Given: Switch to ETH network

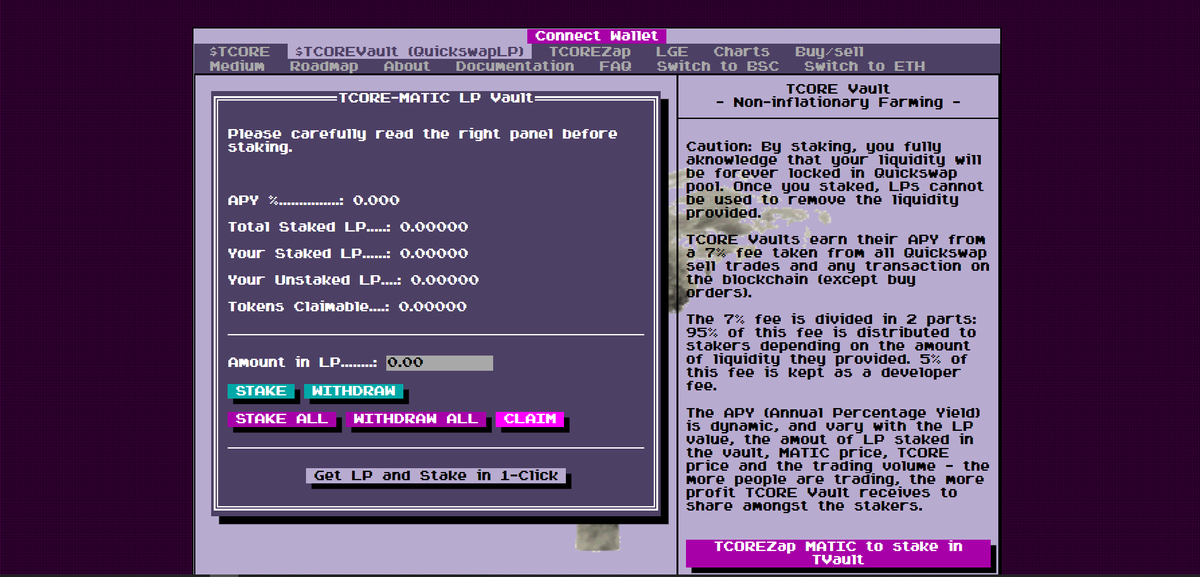Looking at the screenshot, I should click(864, 66).
